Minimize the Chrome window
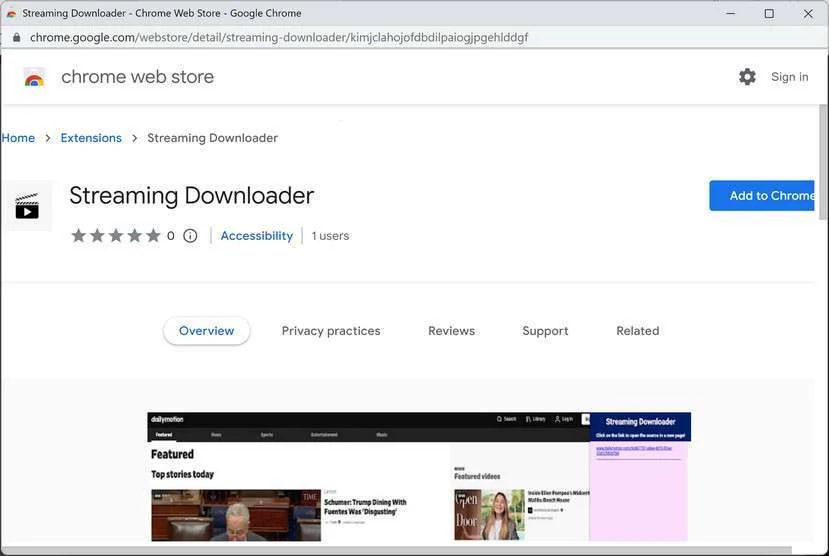This screenshot has width=829, height=556. (x=731, y=14)
